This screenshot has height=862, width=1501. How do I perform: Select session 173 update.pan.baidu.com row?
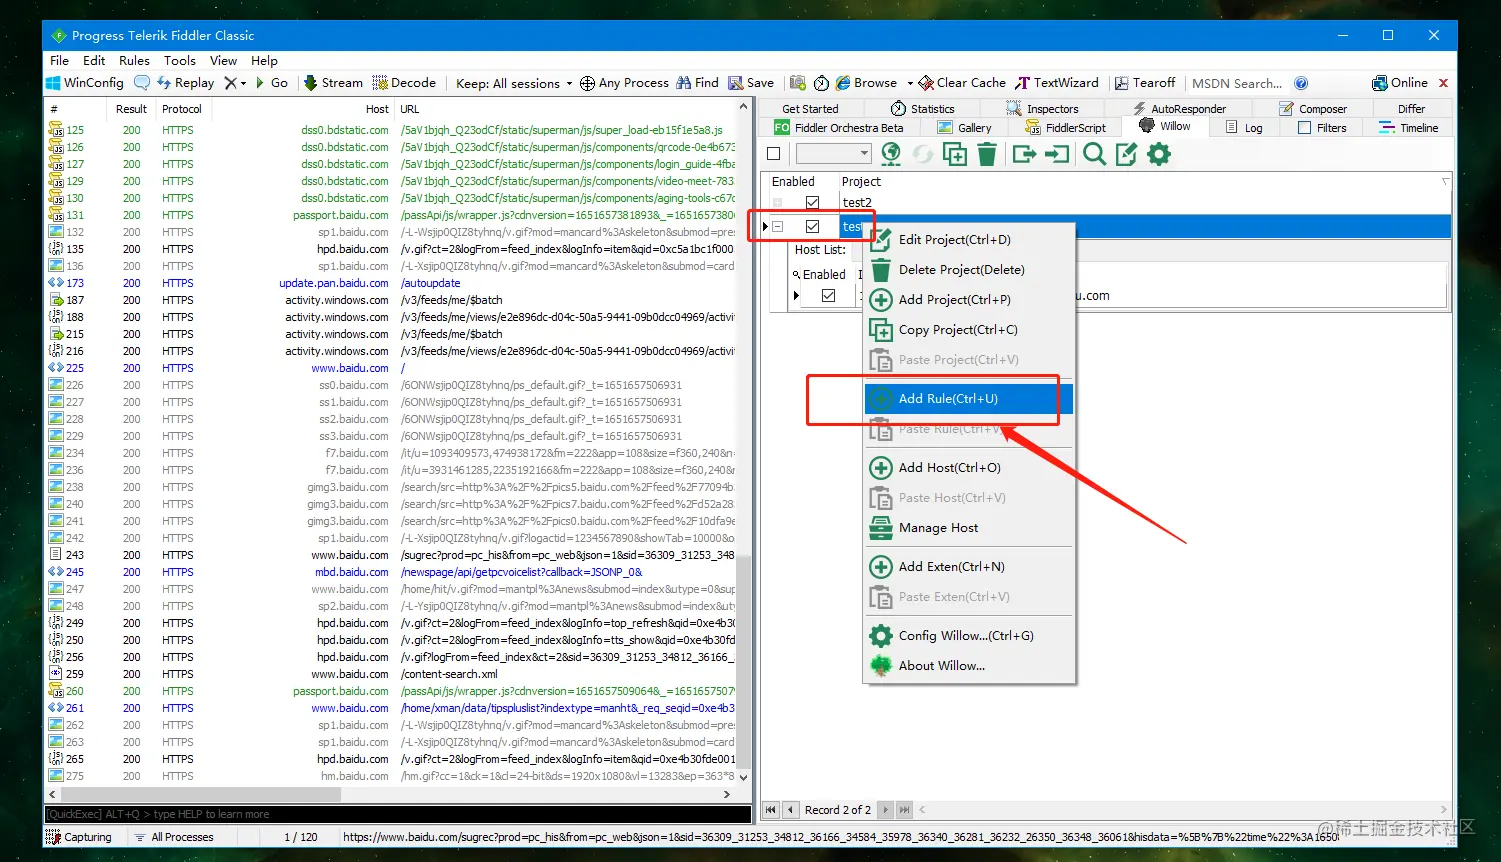coord(392,283)
